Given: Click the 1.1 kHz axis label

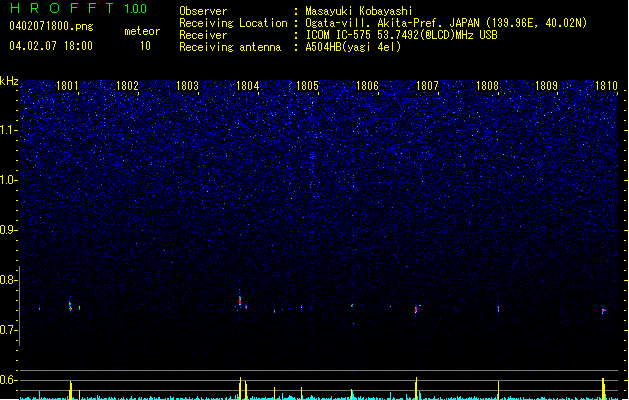Looking at the screenshot, I should [x=8, y=130].
